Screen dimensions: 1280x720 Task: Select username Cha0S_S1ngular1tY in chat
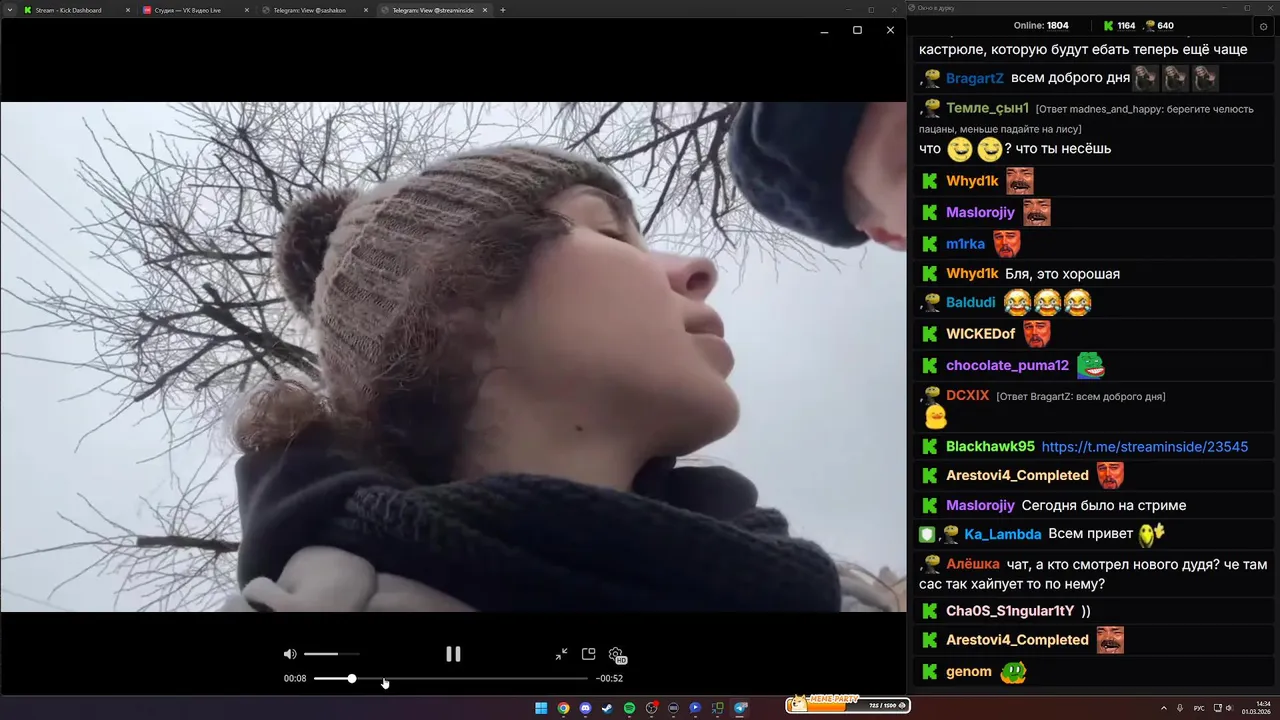point(1010,611)
